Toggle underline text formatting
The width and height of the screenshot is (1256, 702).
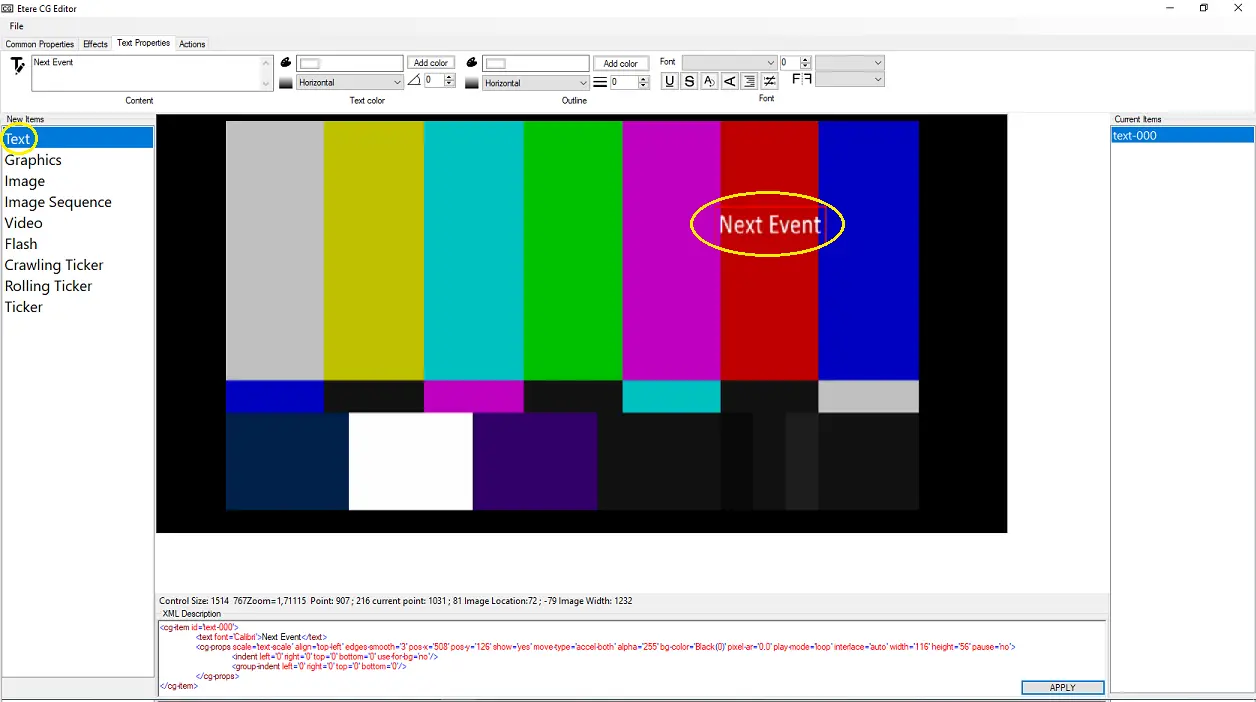(x=669, y=82)
